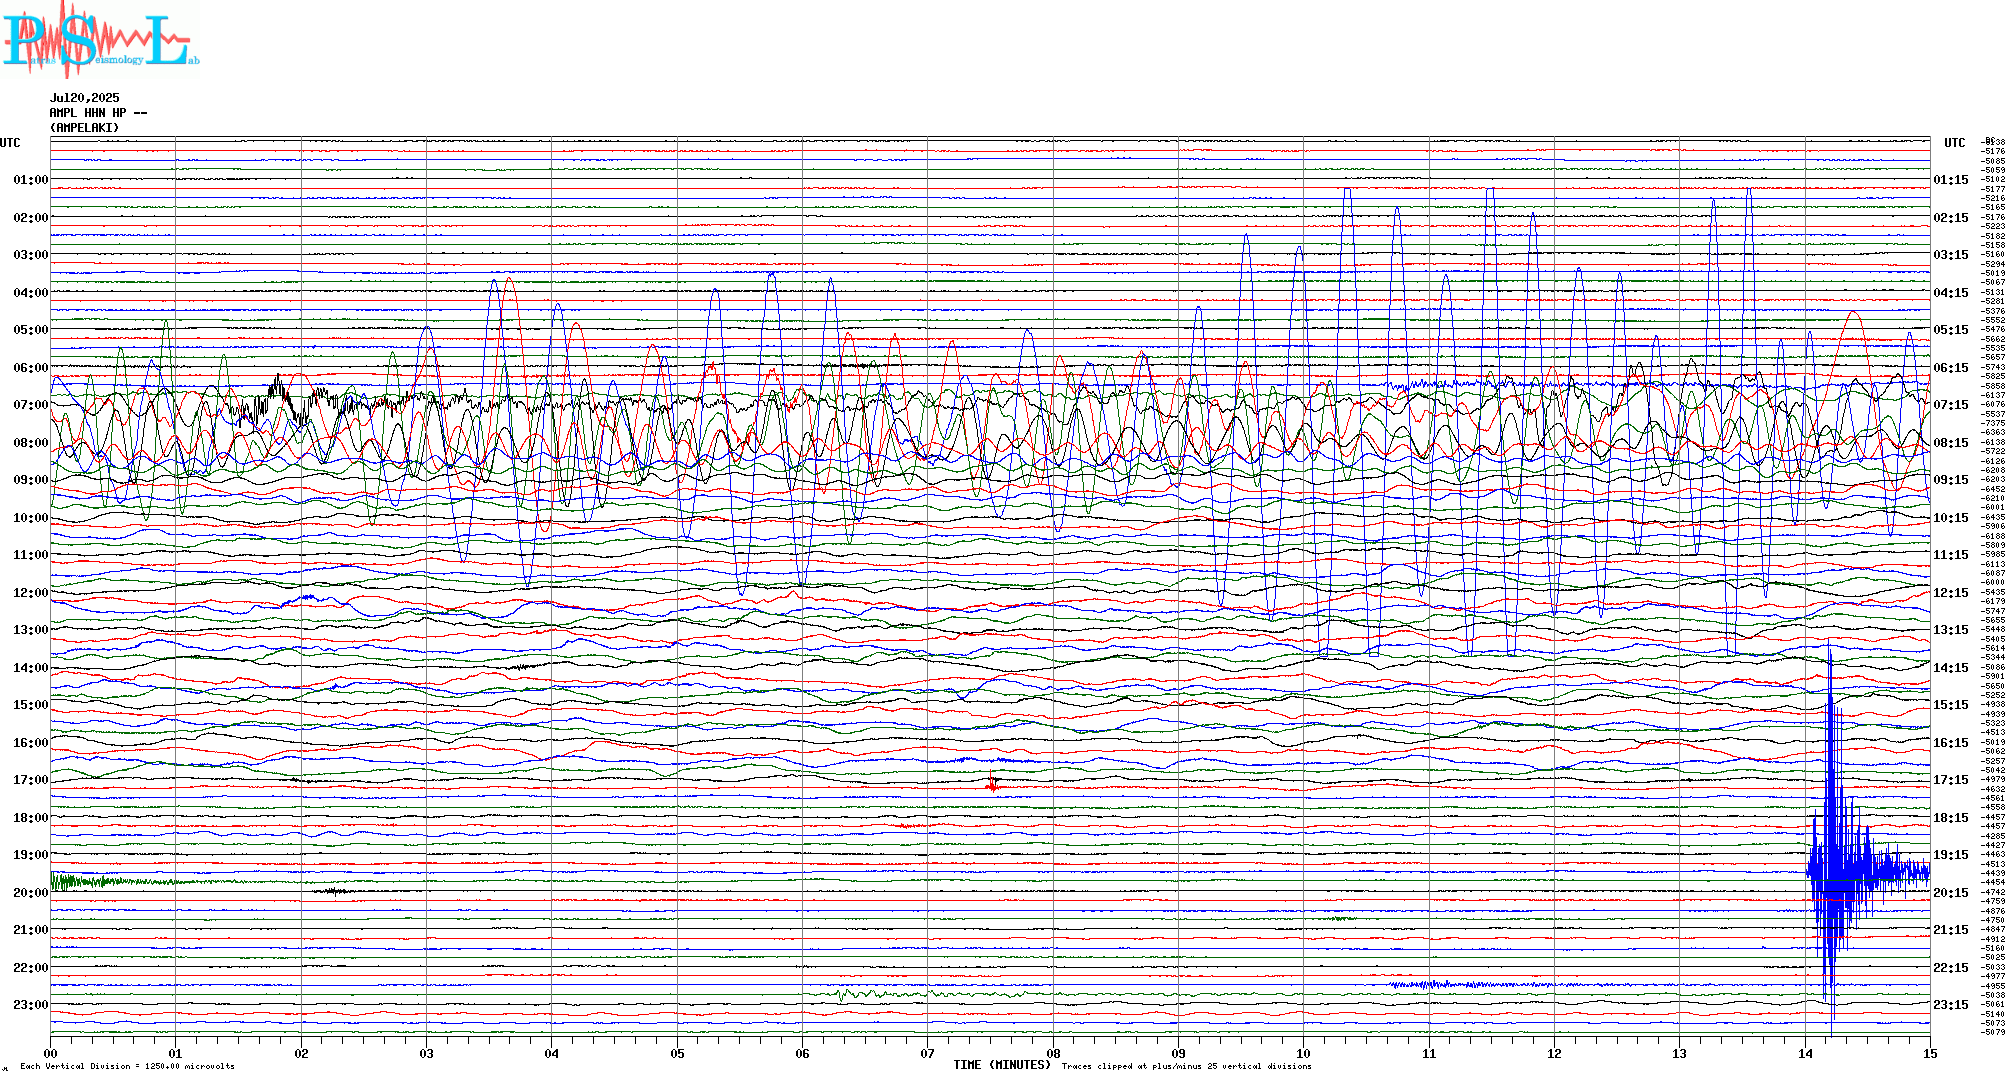Click the 23:00 hour label
Viewport: 2010px width, 1080px height.
point(31,1005)
